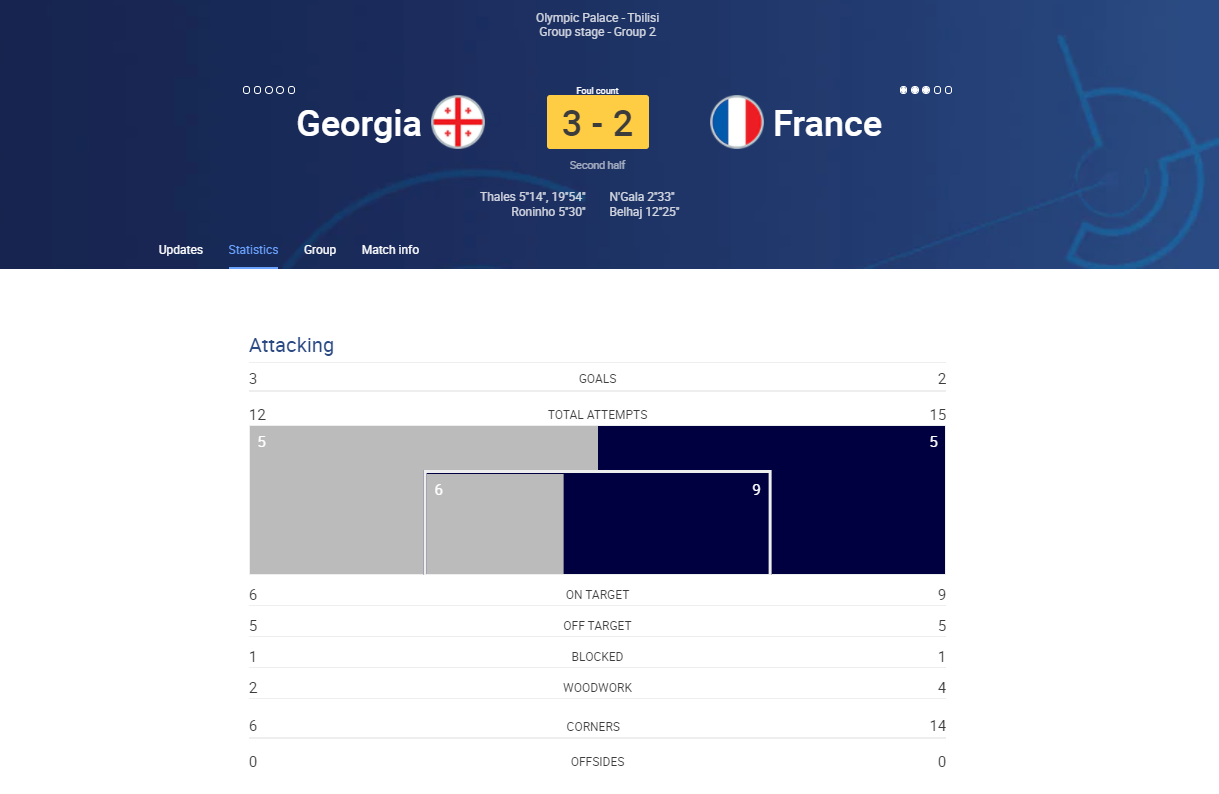Click the TOTAL ATTEMPTS stat row label
This screenshot has height=794, width=1219.
(x=597, y=414)
